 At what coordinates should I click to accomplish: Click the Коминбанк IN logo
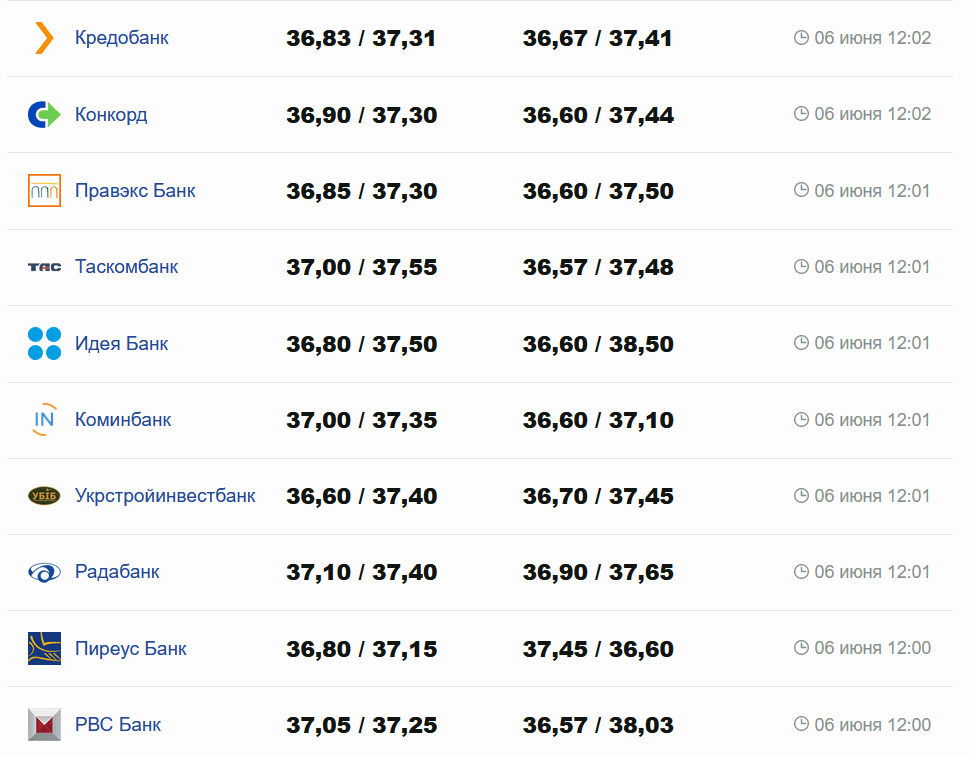point(44,420)
